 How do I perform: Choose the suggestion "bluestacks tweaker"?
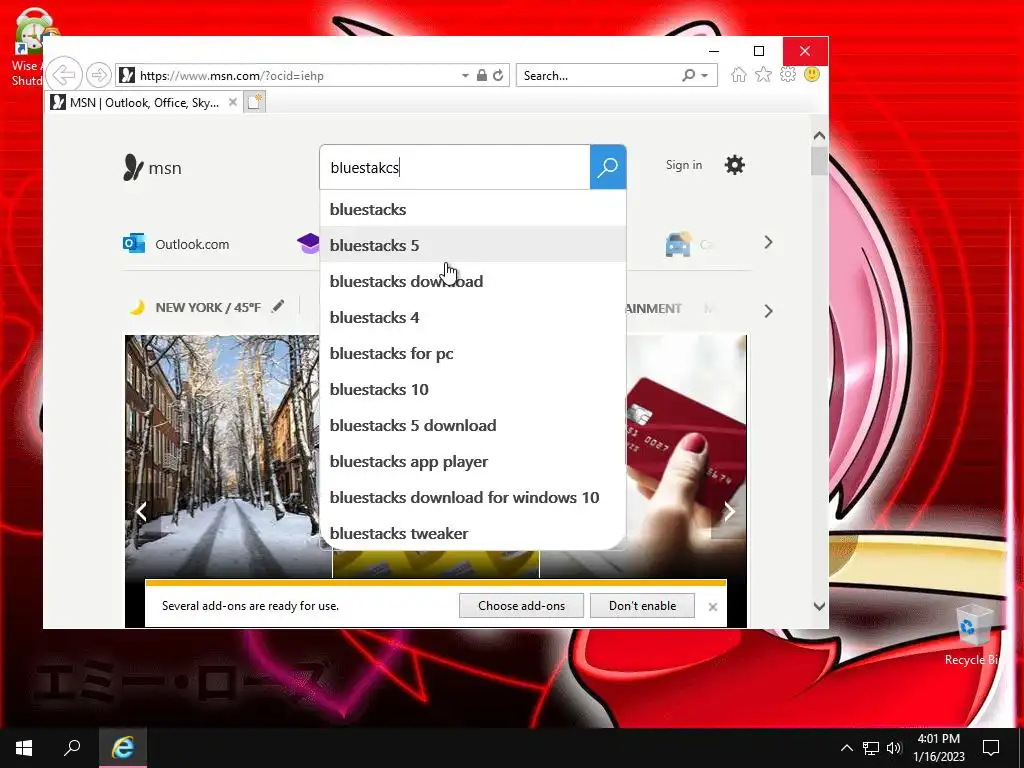point(473,533)
